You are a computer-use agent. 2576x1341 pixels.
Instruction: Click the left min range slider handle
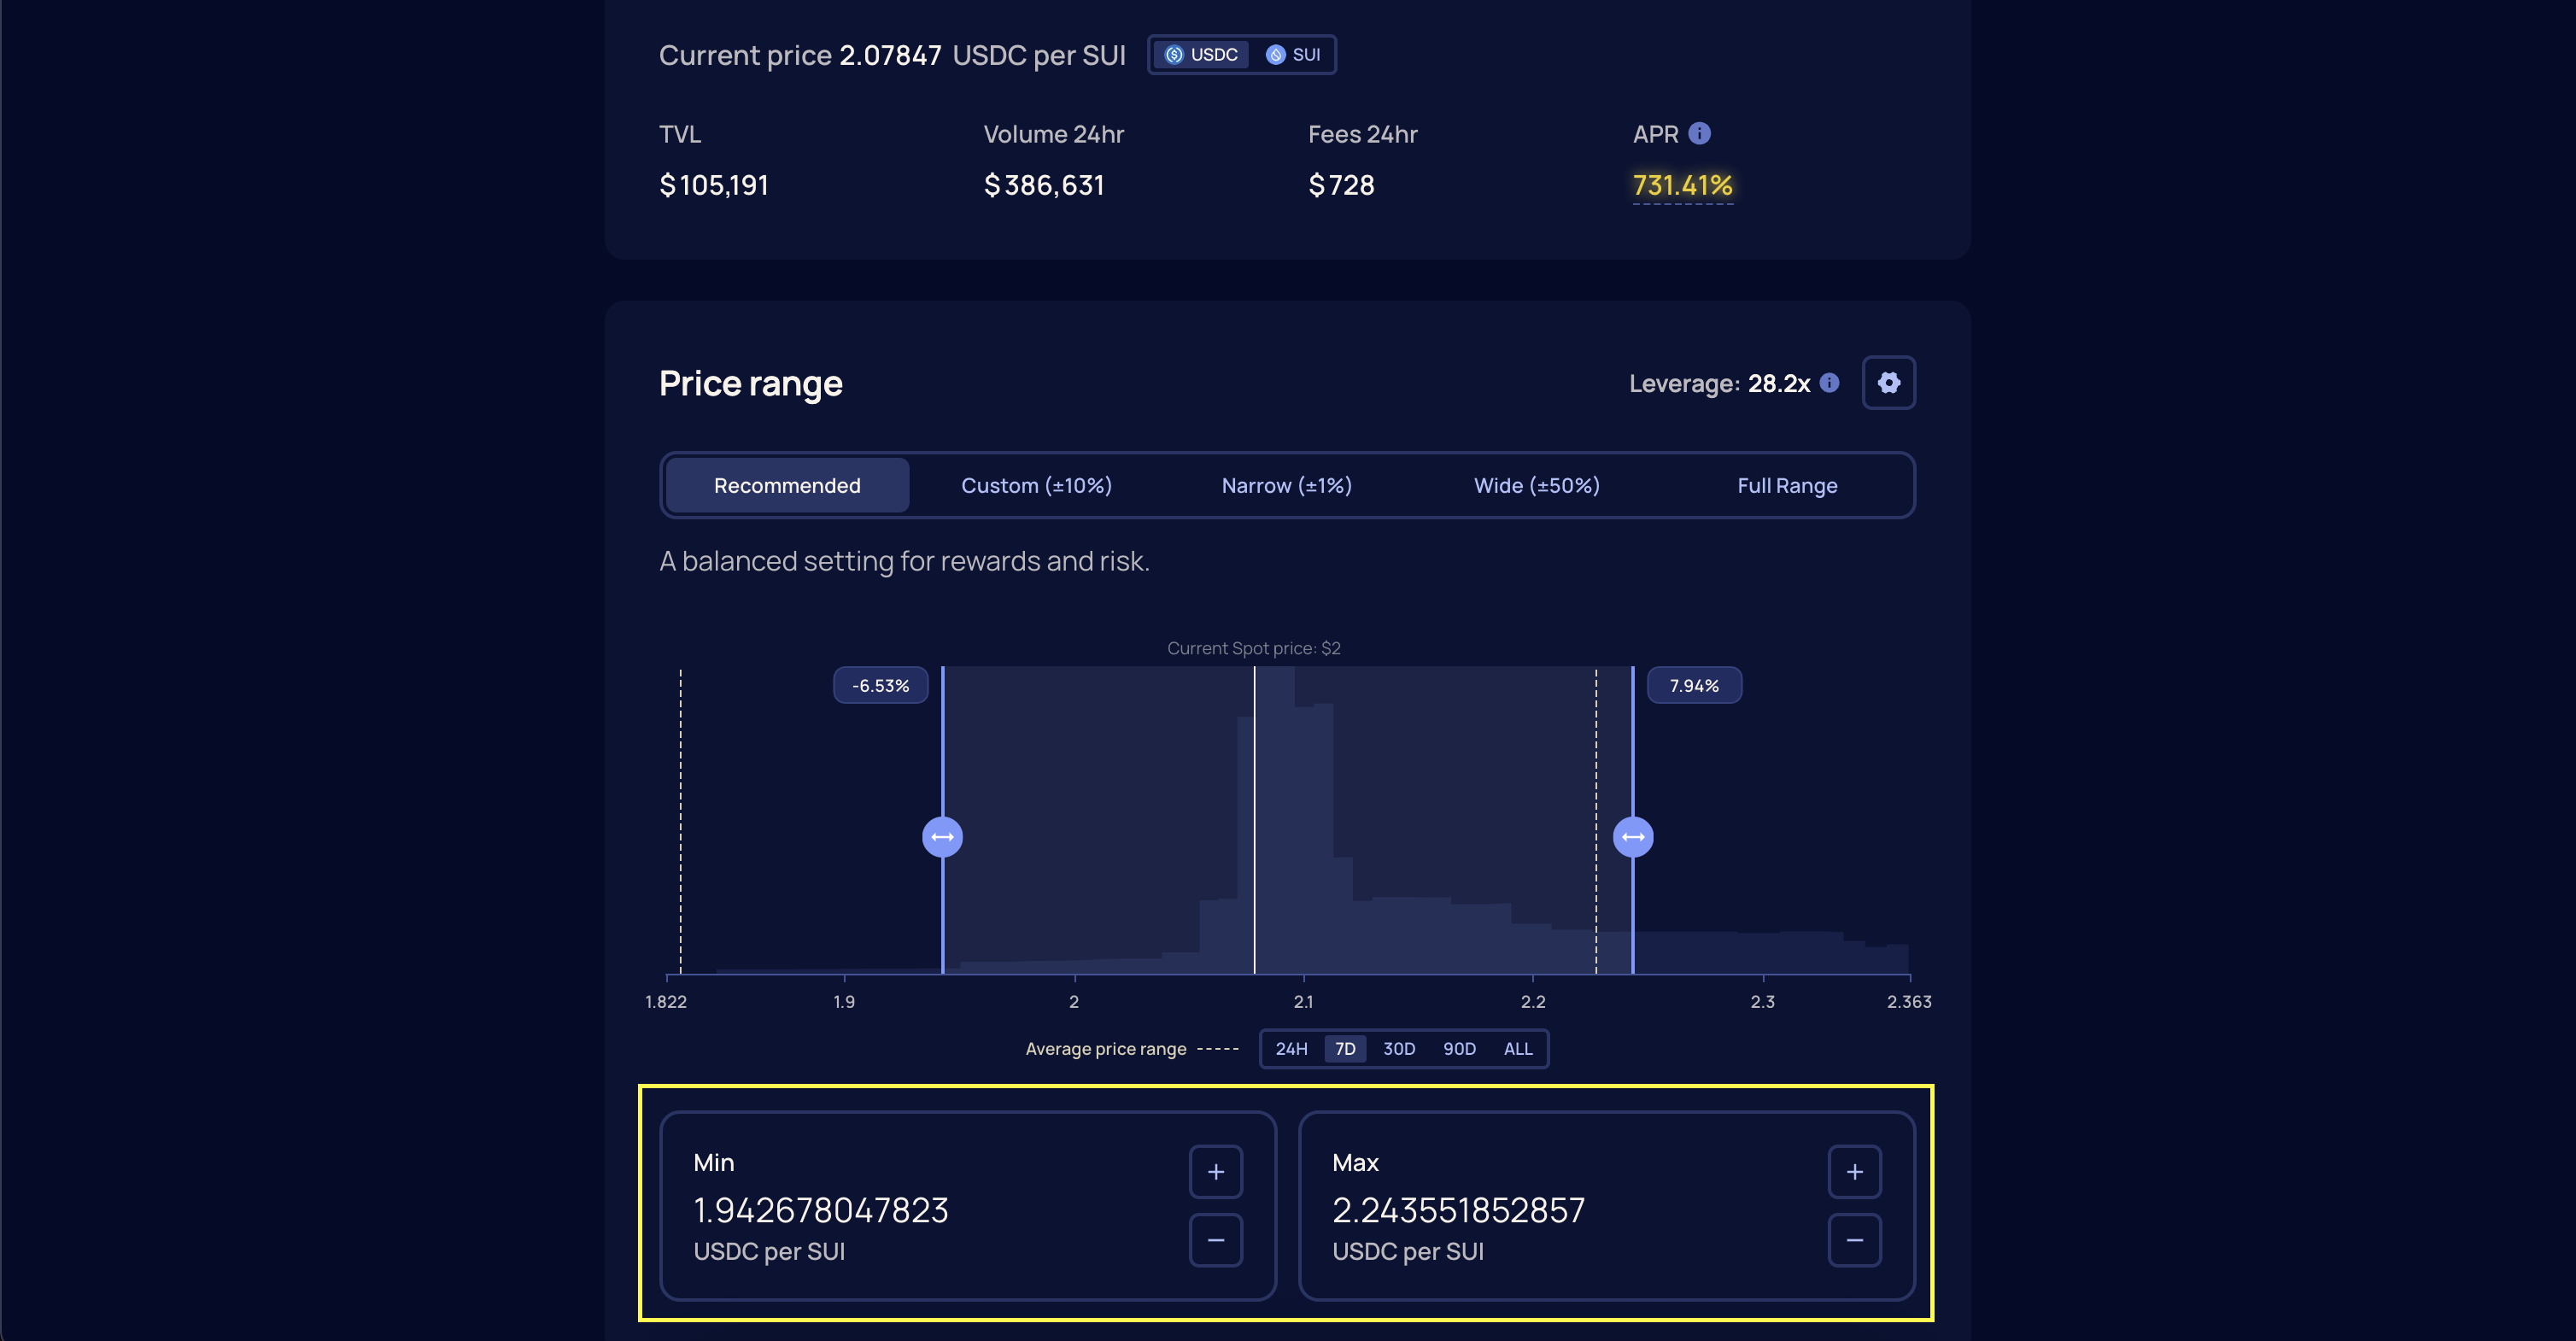tap(942, 837)
